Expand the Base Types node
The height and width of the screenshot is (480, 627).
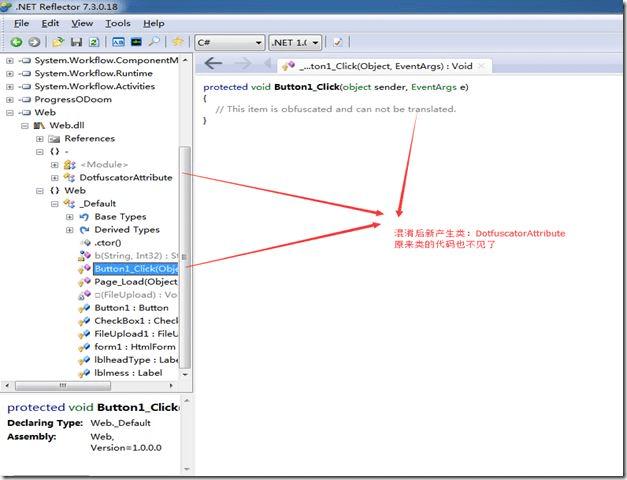70,217
